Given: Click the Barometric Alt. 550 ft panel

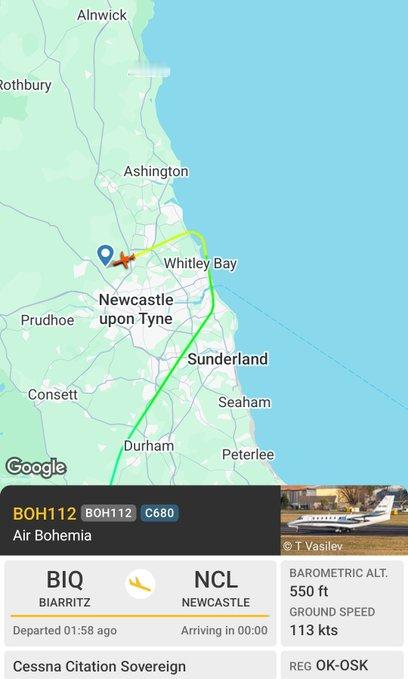Looking at the screenshot, I should tap(342, 582).
